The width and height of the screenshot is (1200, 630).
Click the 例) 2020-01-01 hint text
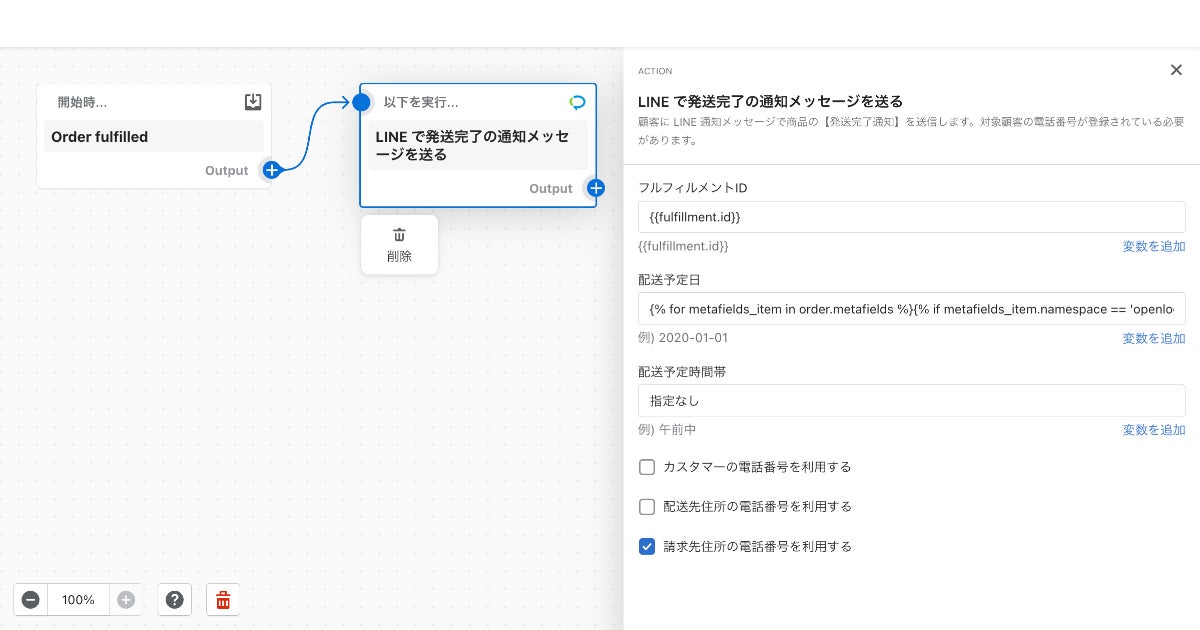pyautogui.click(x=683, y=338)
